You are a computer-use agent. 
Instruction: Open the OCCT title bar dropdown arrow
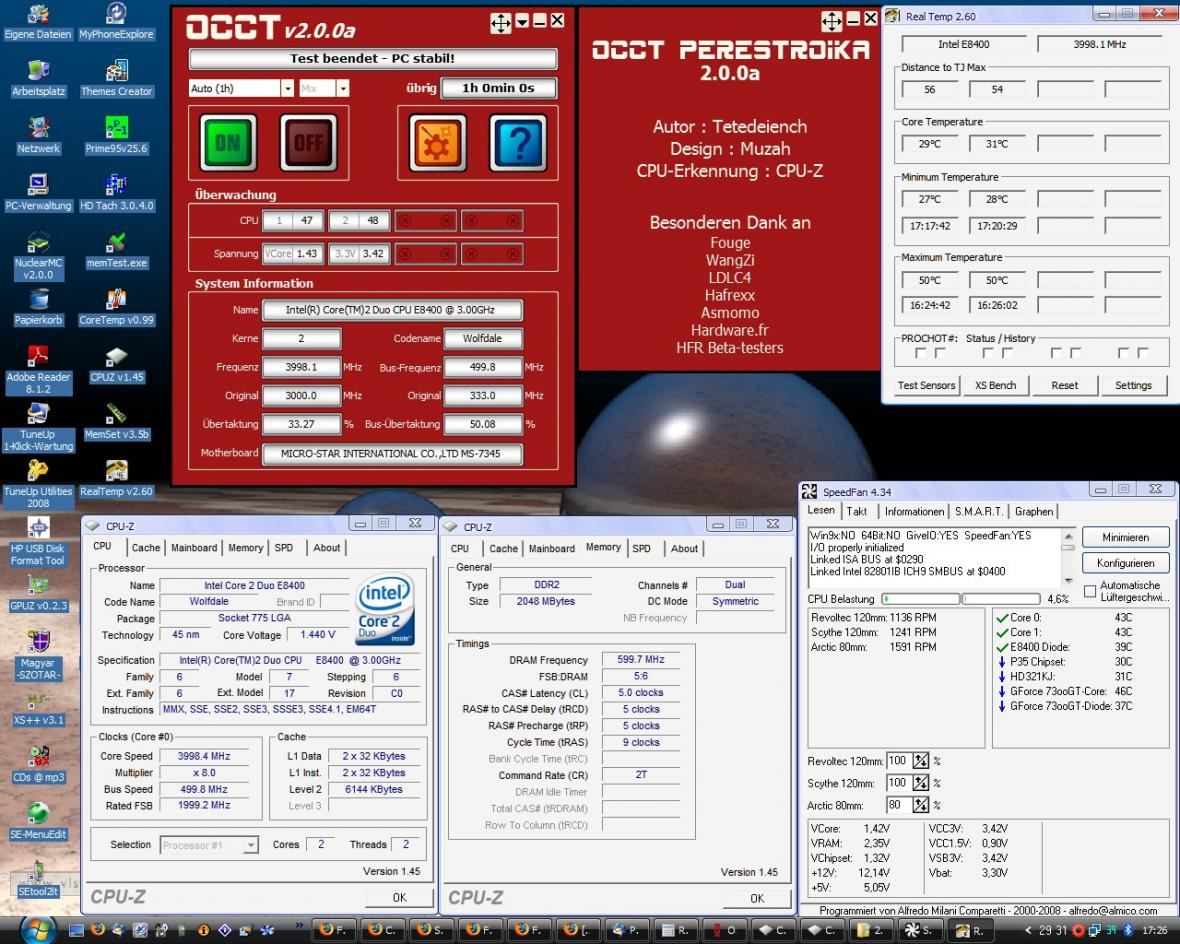(x=522, y=22)
